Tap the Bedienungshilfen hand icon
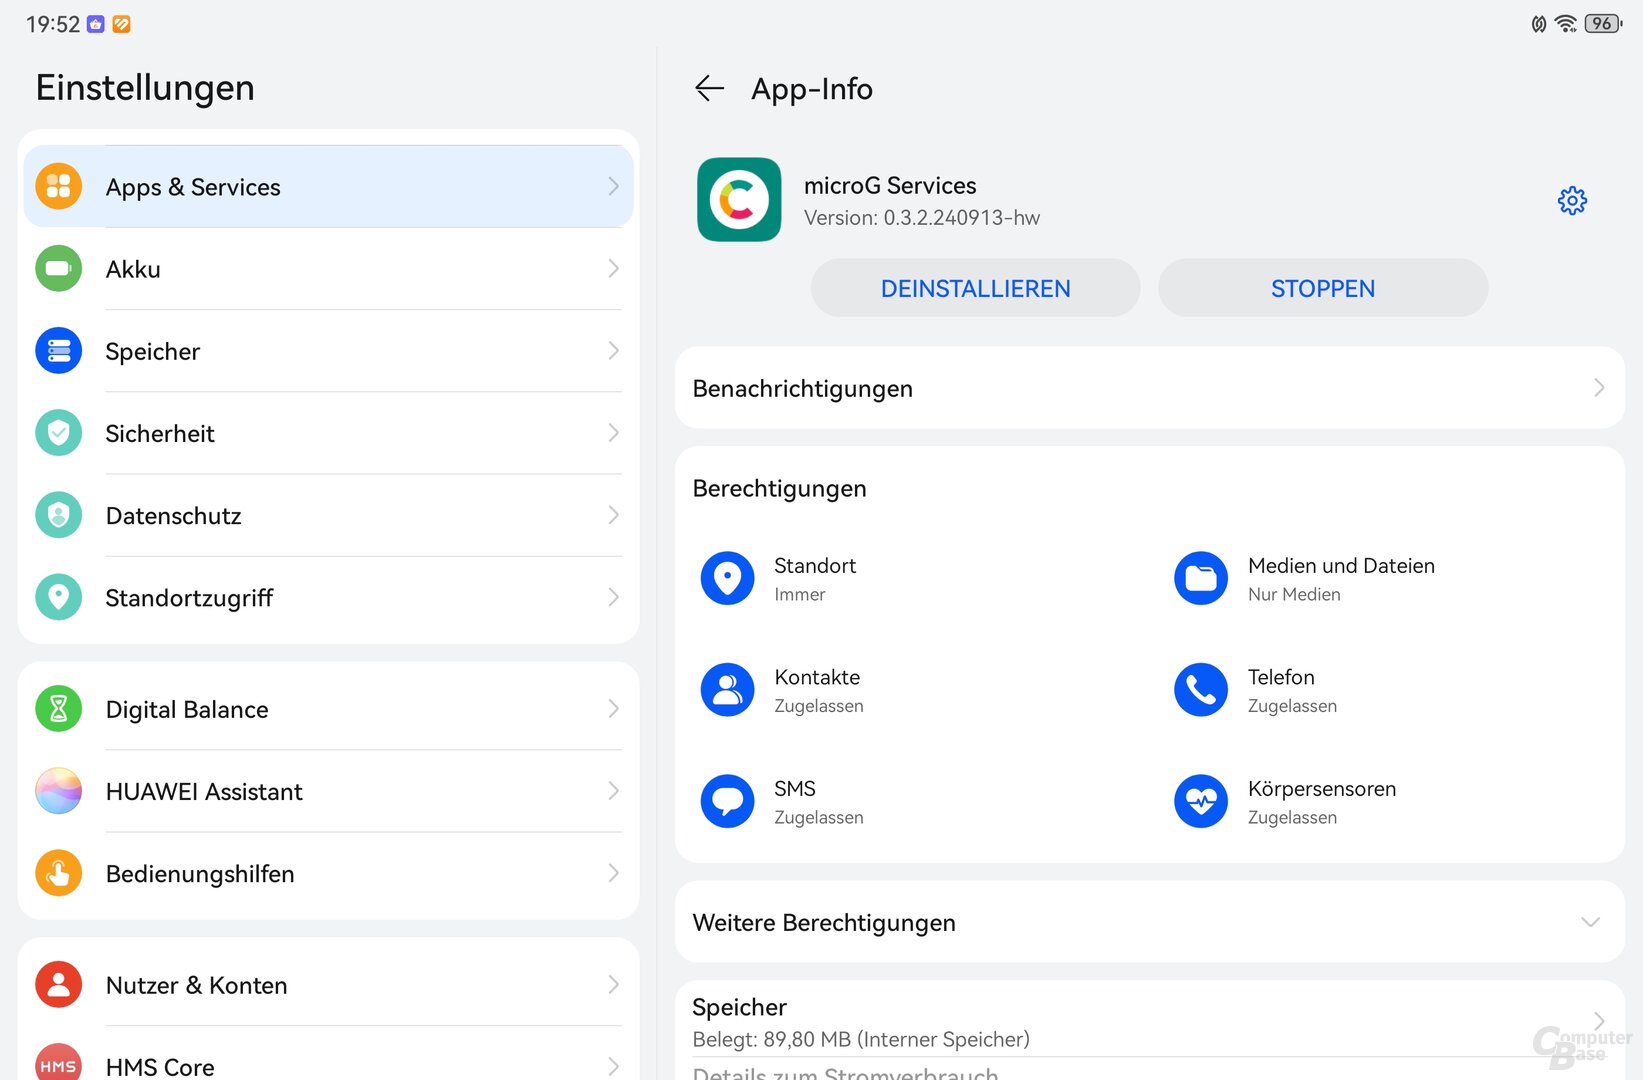The height and width of the screenshot is (1080, 1643). (x=59, y=873)
